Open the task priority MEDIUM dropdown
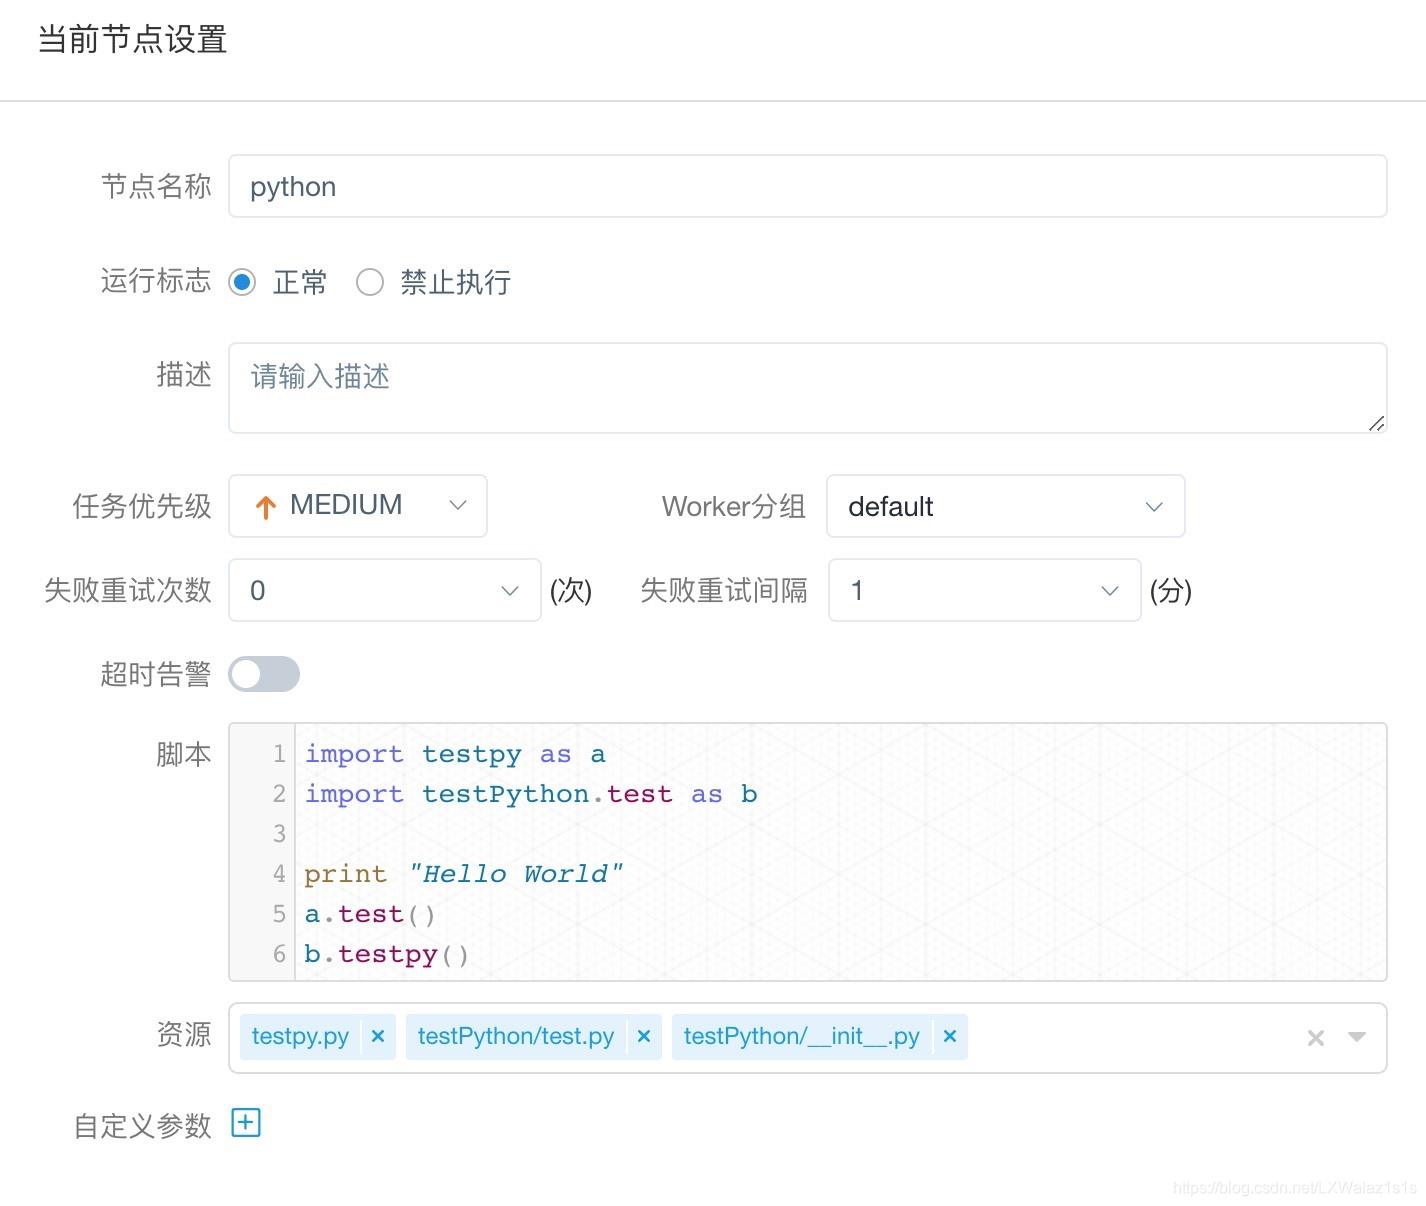 pos(358,506)
